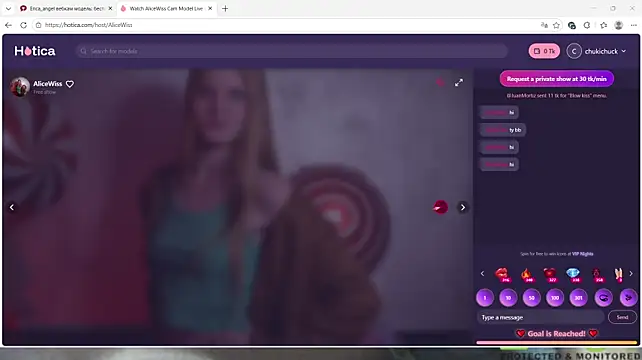Switch to the Watch AliceWiss Cam Model tab

pos(166,8)
